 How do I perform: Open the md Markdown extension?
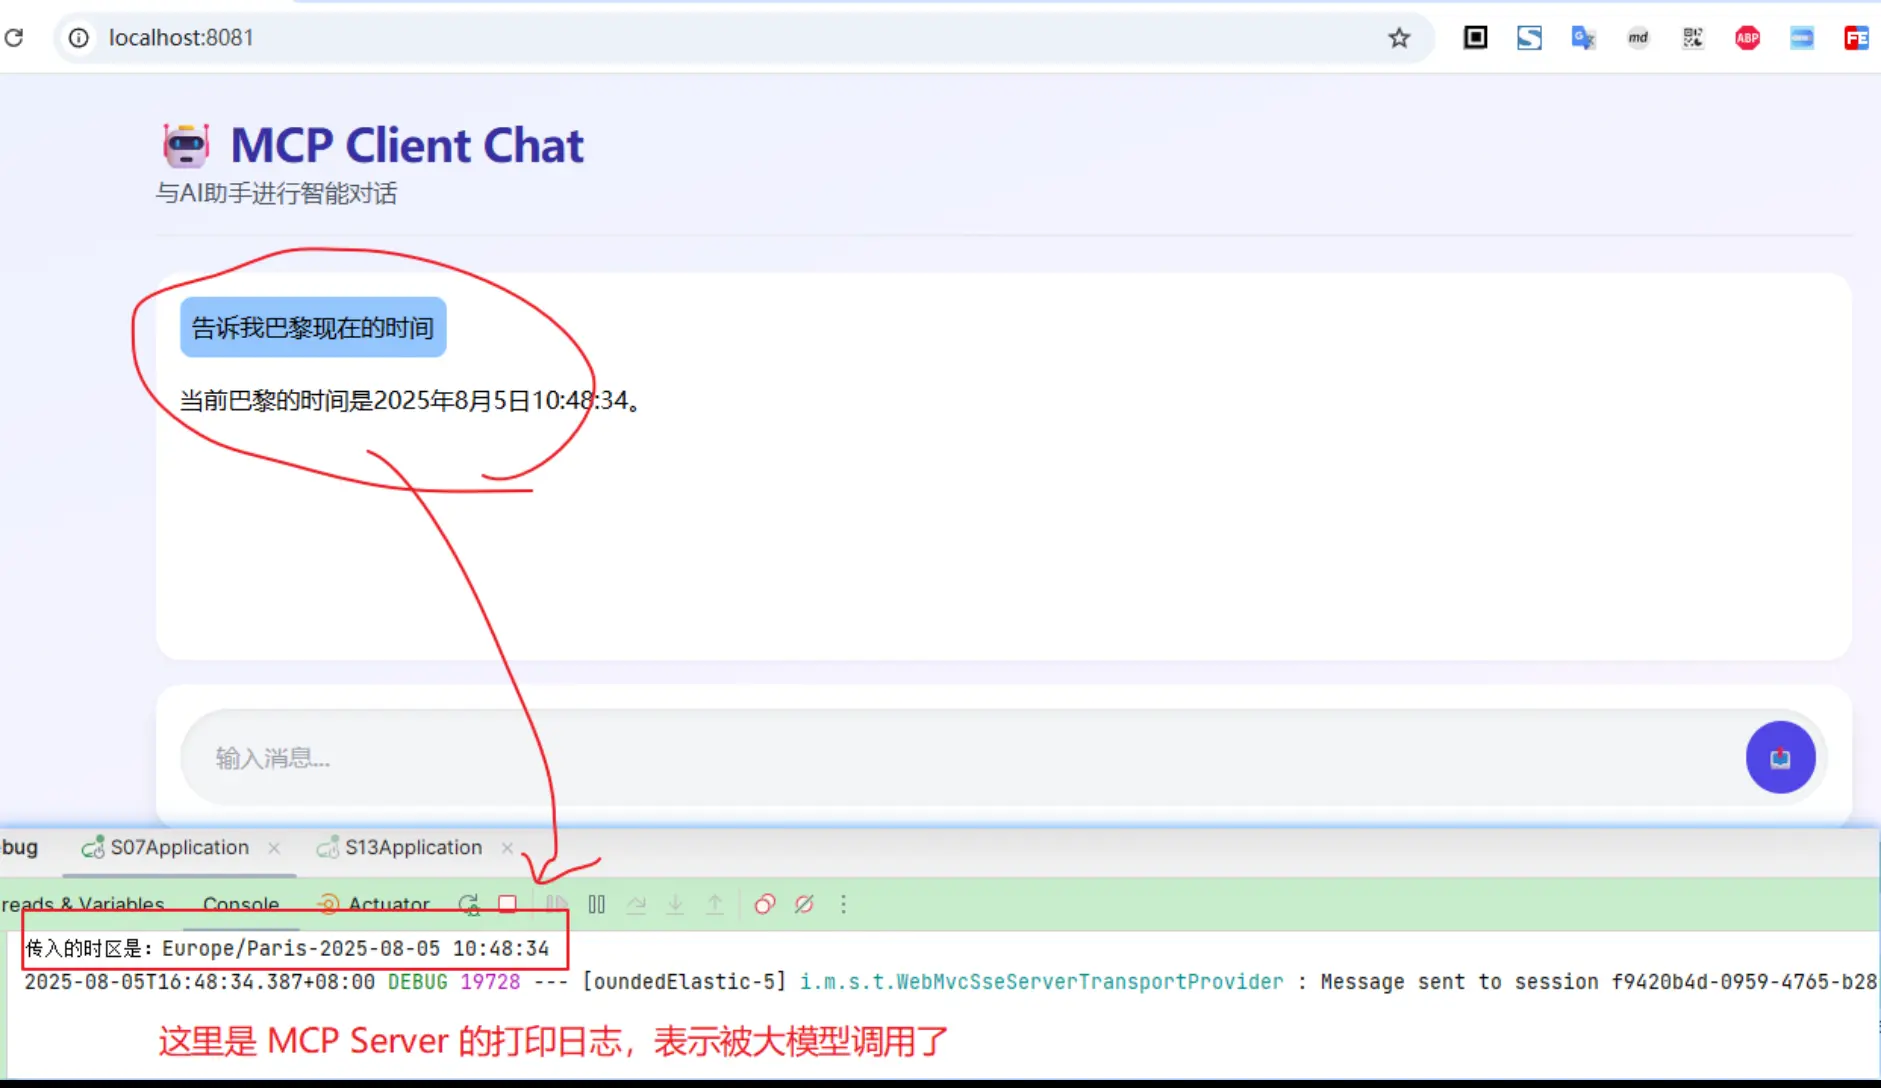point(1637,38)
